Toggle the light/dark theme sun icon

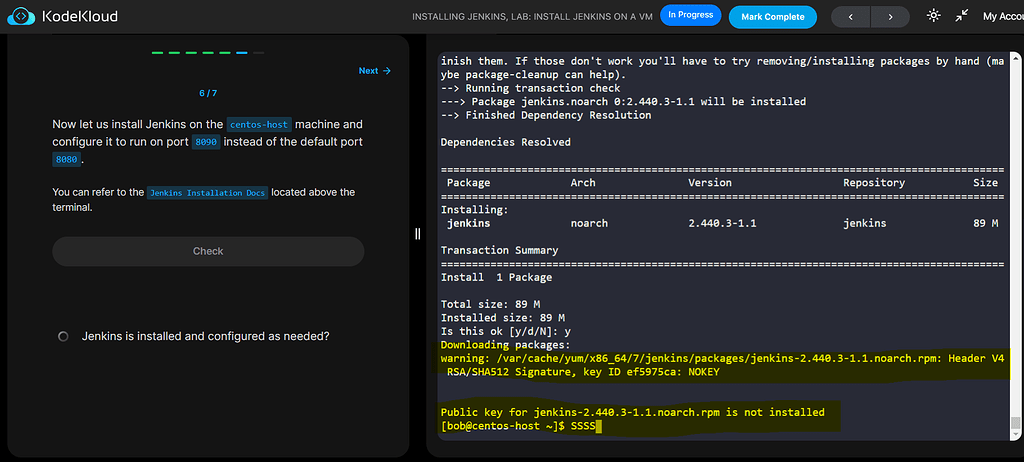(x=934, y=16)
